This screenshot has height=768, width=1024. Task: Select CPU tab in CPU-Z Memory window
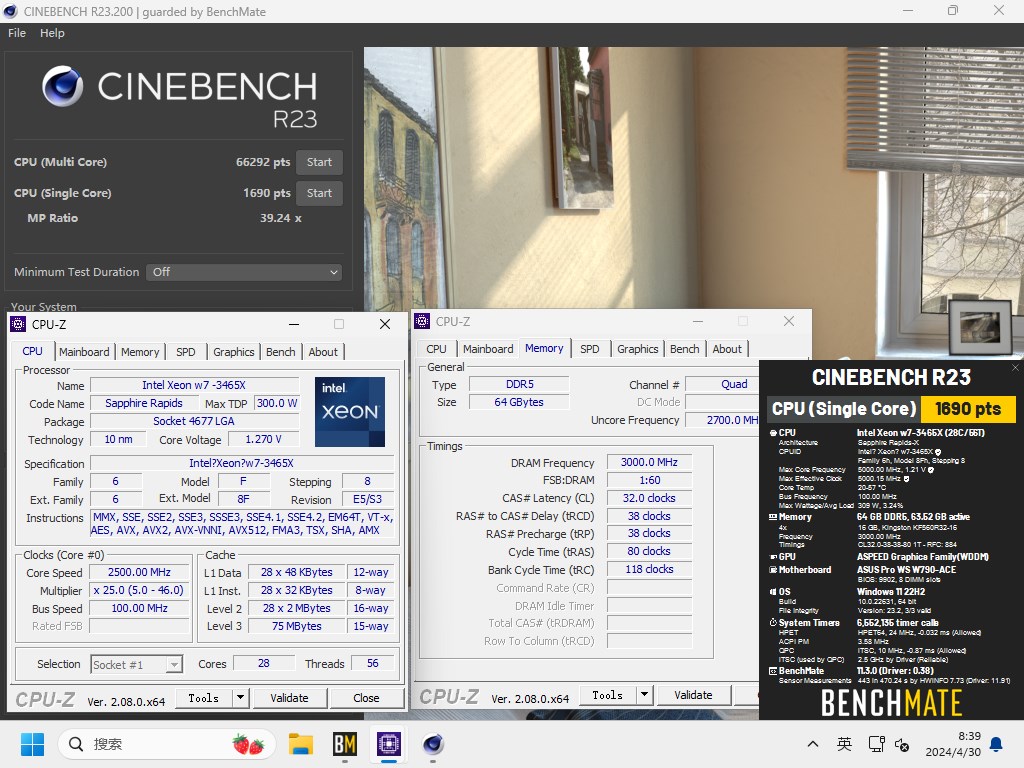click(436, 349)
